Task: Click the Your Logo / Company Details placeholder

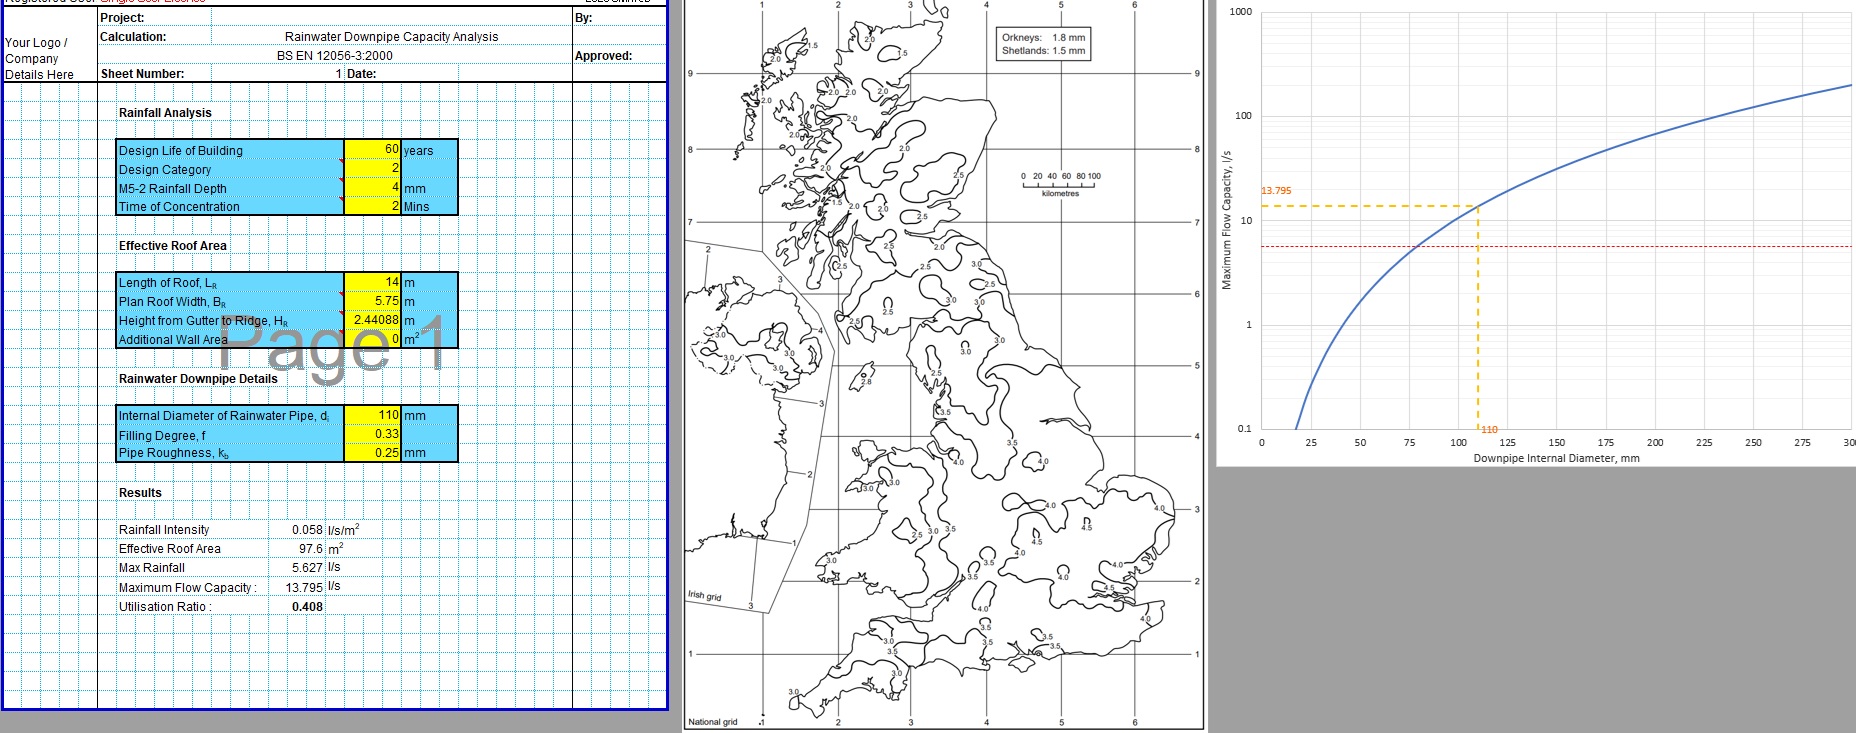Action: pos(39,58)
